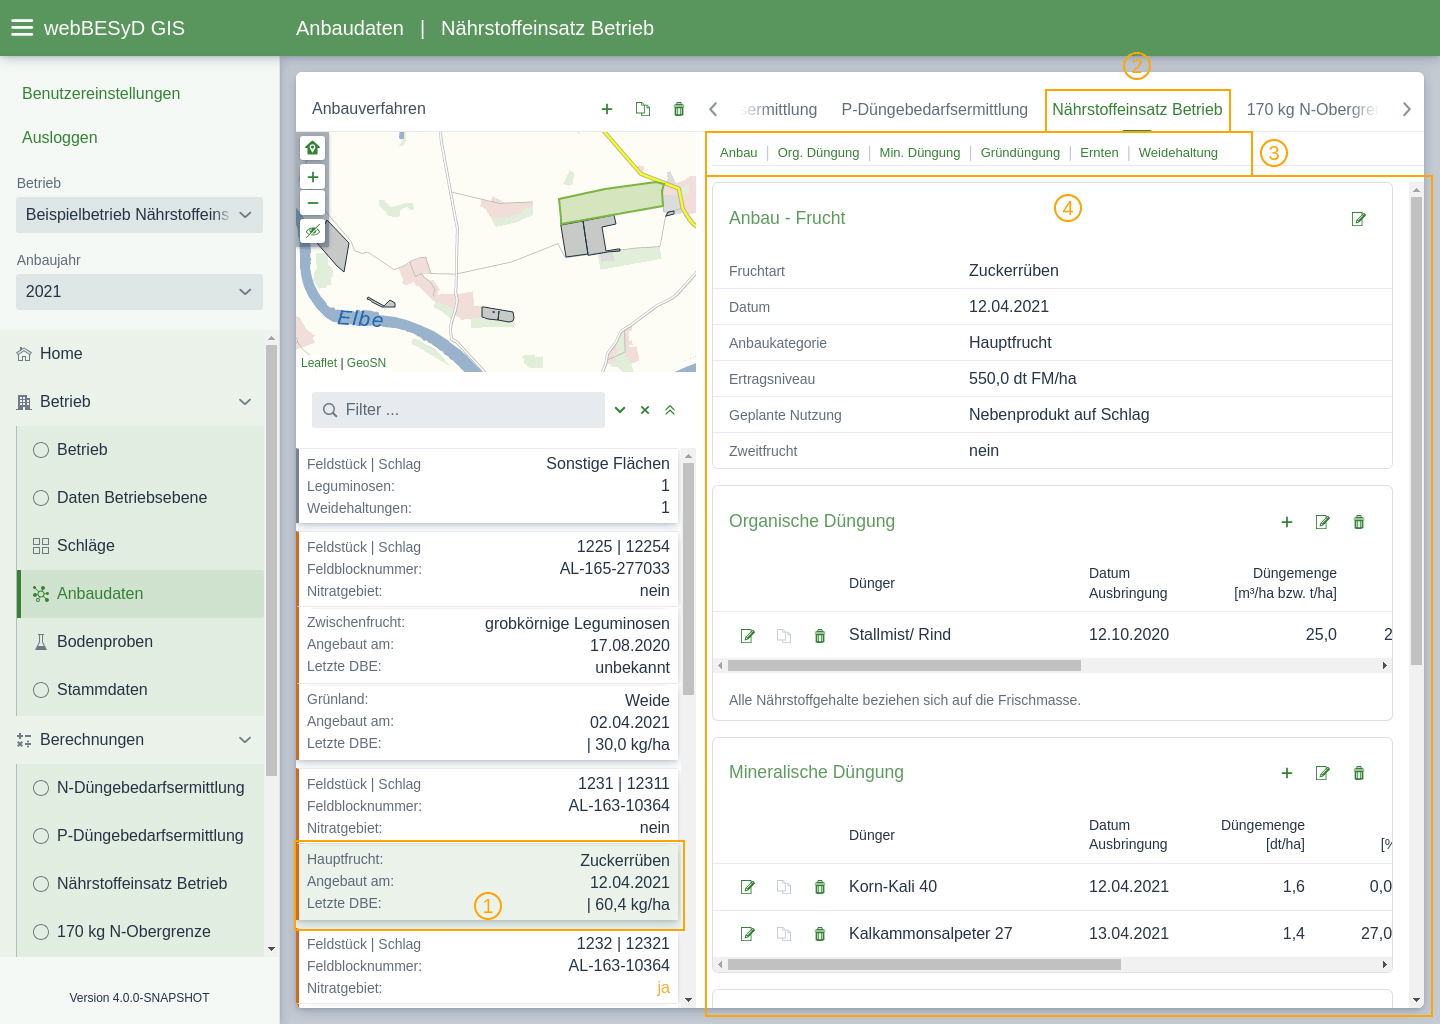This screenshot has height=1024, width=1440.
Task: Edit the Kalkammonsalpeter 27 row
Action: [x=748, y=934]
